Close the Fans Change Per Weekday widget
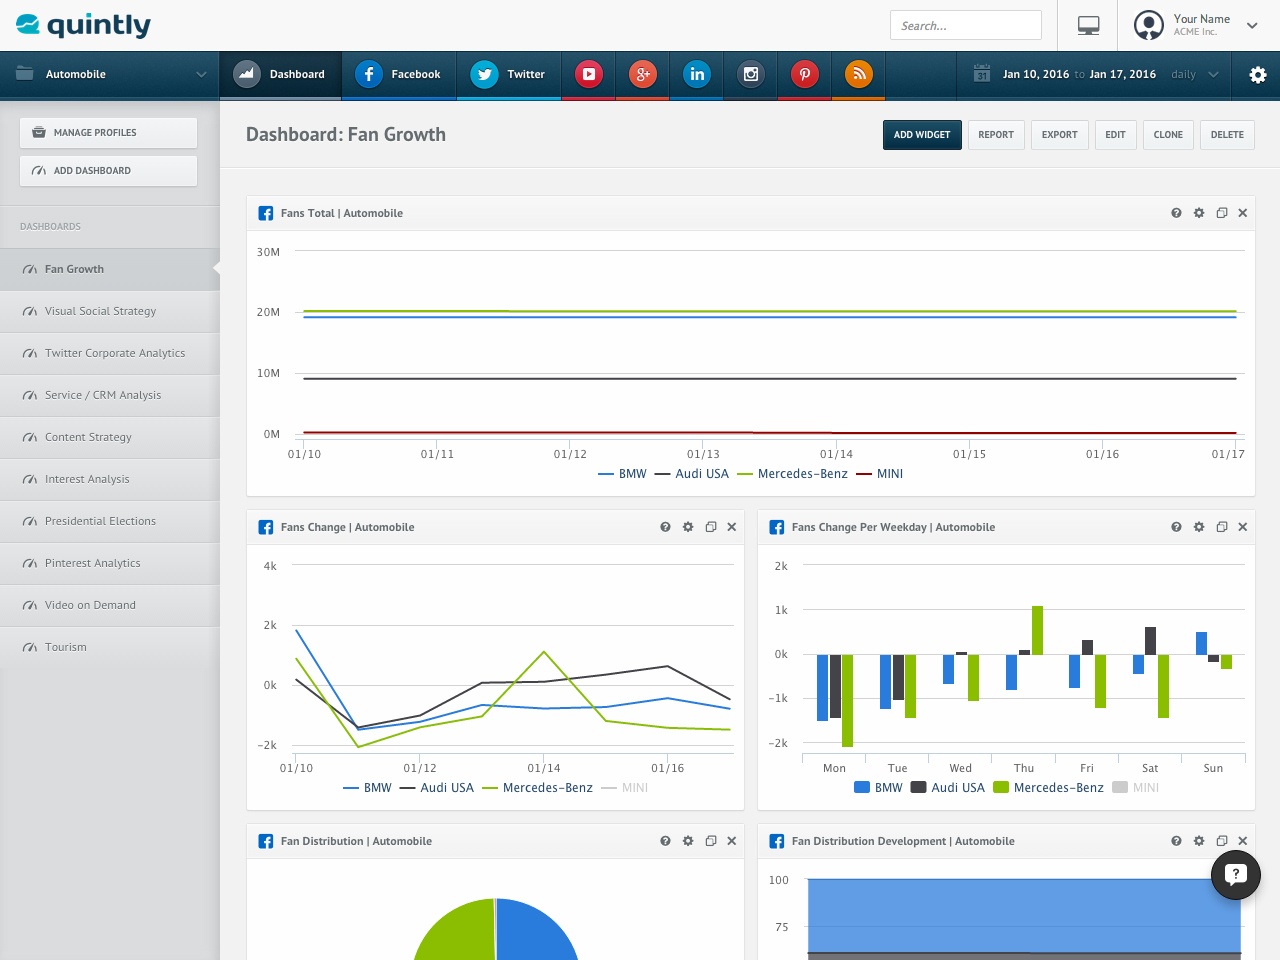Screen dimensions: 1280x960 (1243, 527)
